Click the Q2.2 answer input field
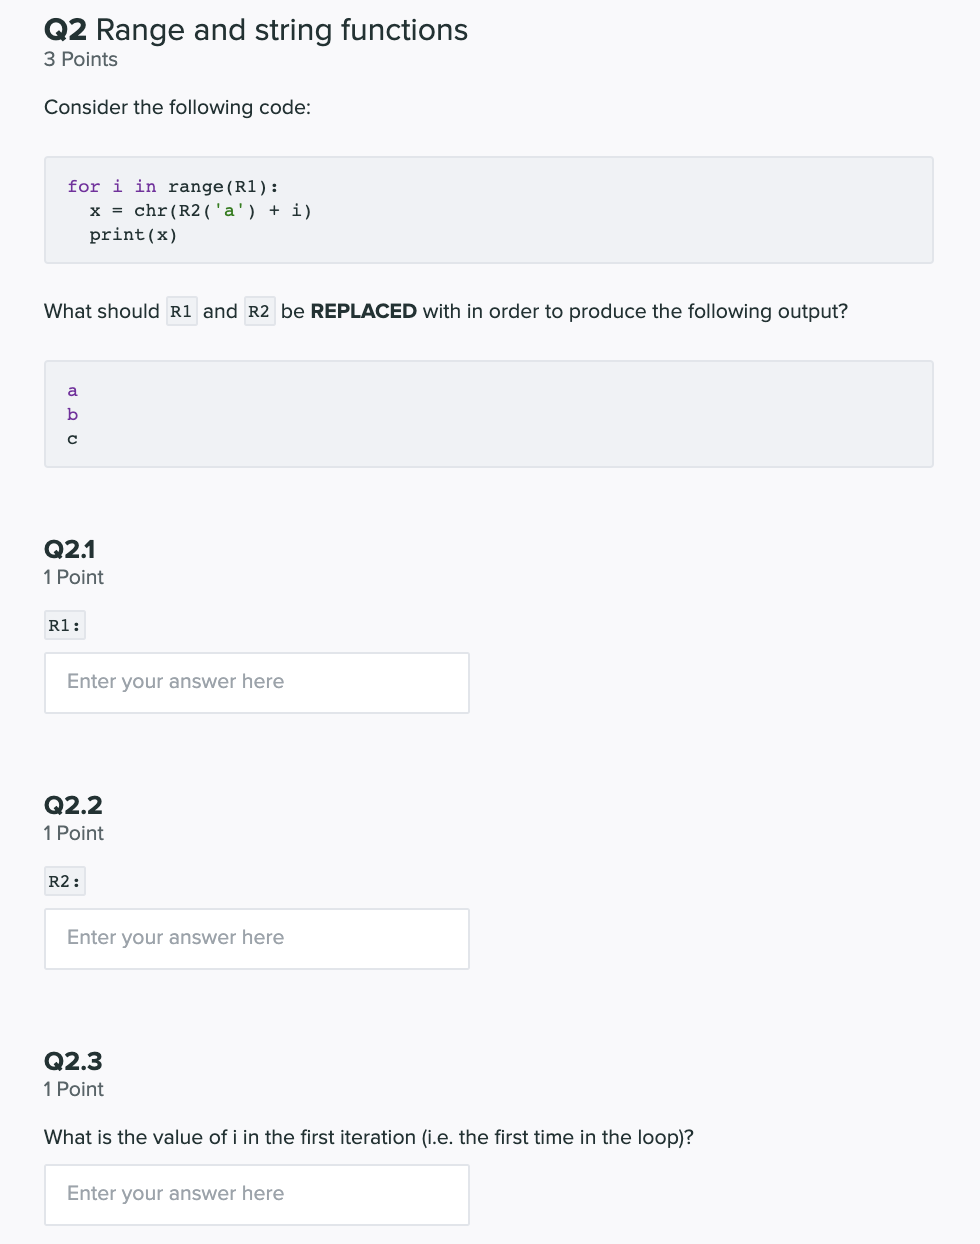980x1244 pixels. [256, 938]
